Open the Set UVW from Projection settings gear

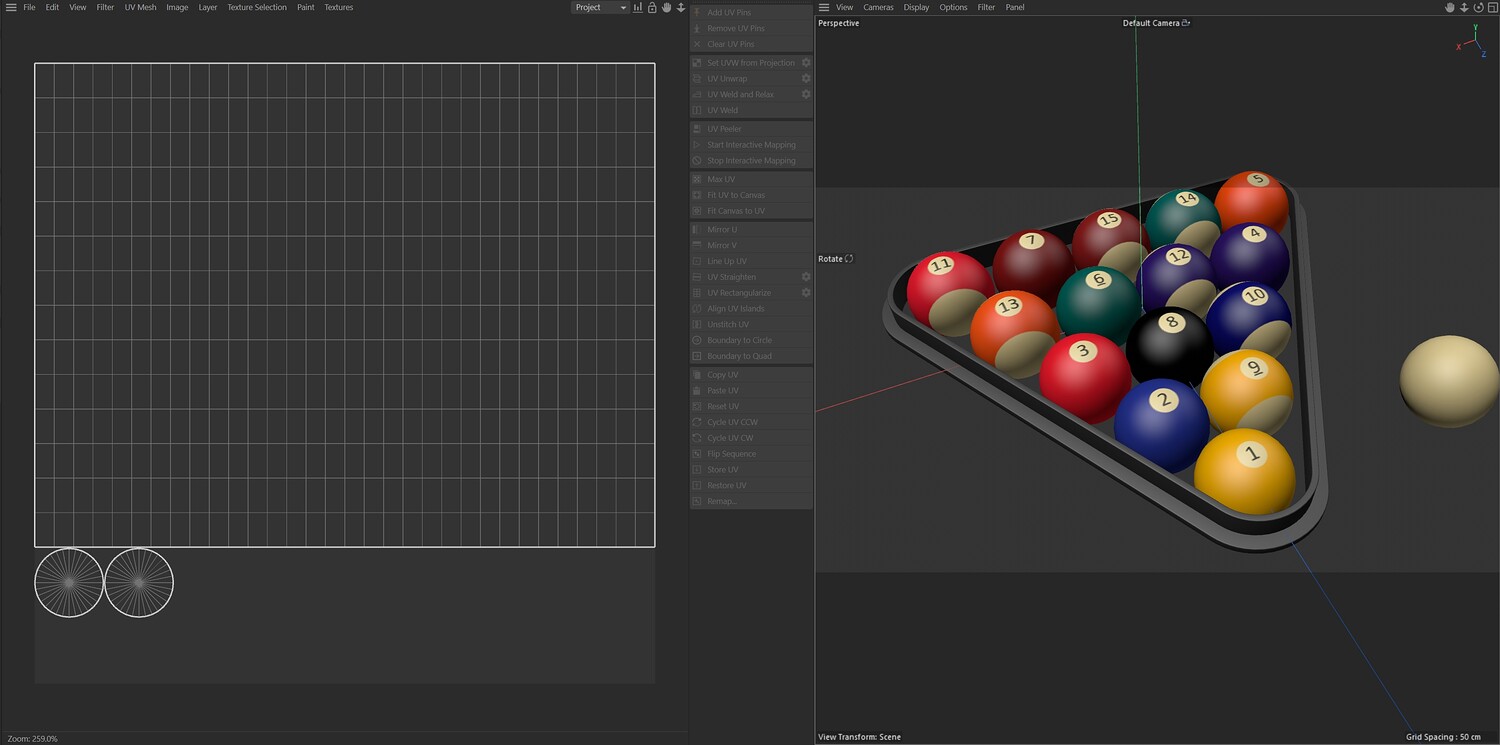pos(806,62)
